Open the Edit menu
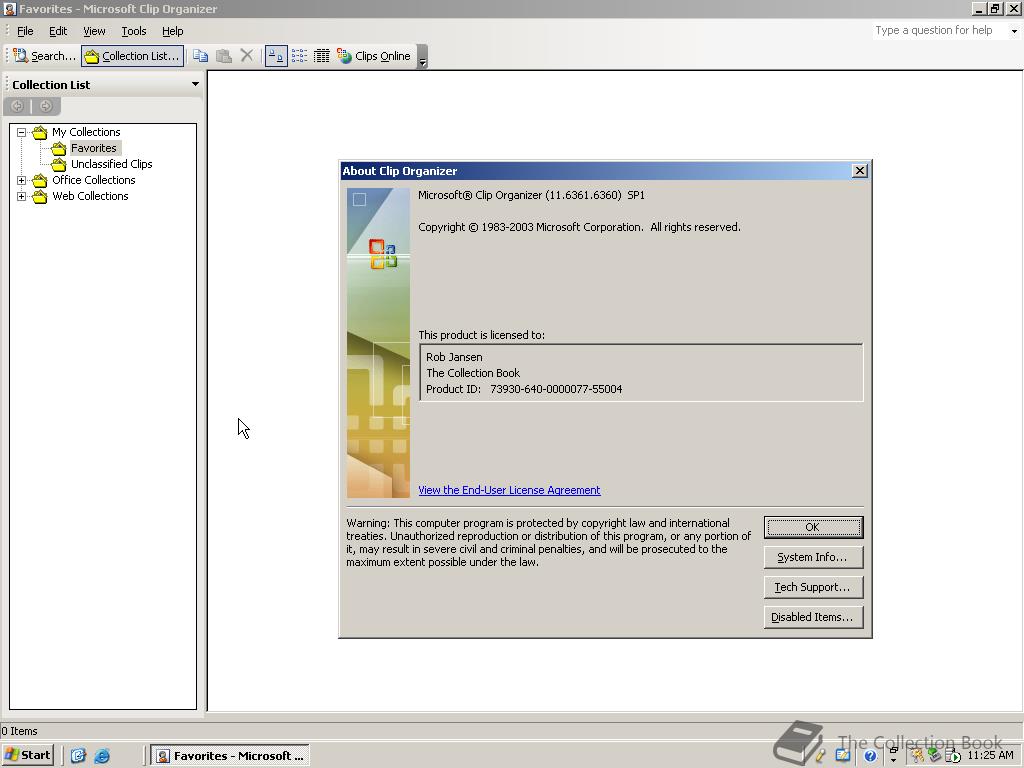This screenshot has height=768, width=1024. [x=58, y=31]
